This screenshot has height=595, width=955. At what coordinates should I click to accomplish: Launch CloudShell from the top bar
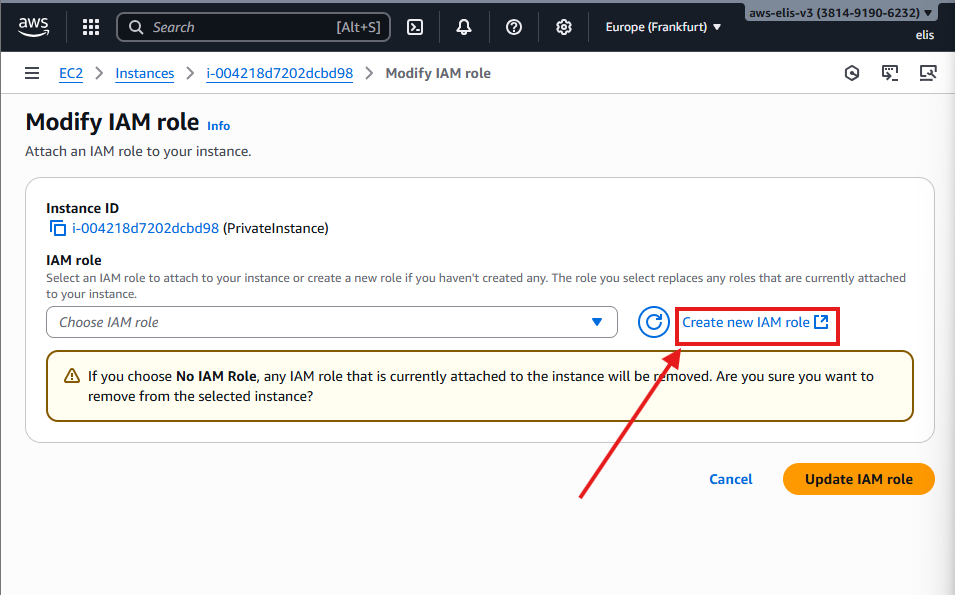tap(415, 27)
